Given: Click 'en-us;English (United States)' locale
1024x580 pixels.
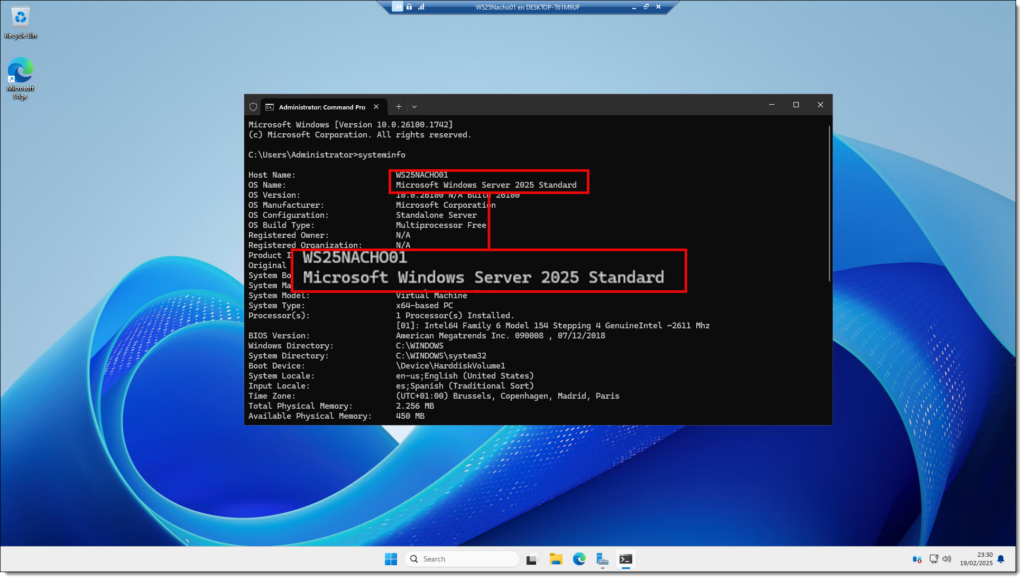Looking at the screenshot, I should coord(466,377).
